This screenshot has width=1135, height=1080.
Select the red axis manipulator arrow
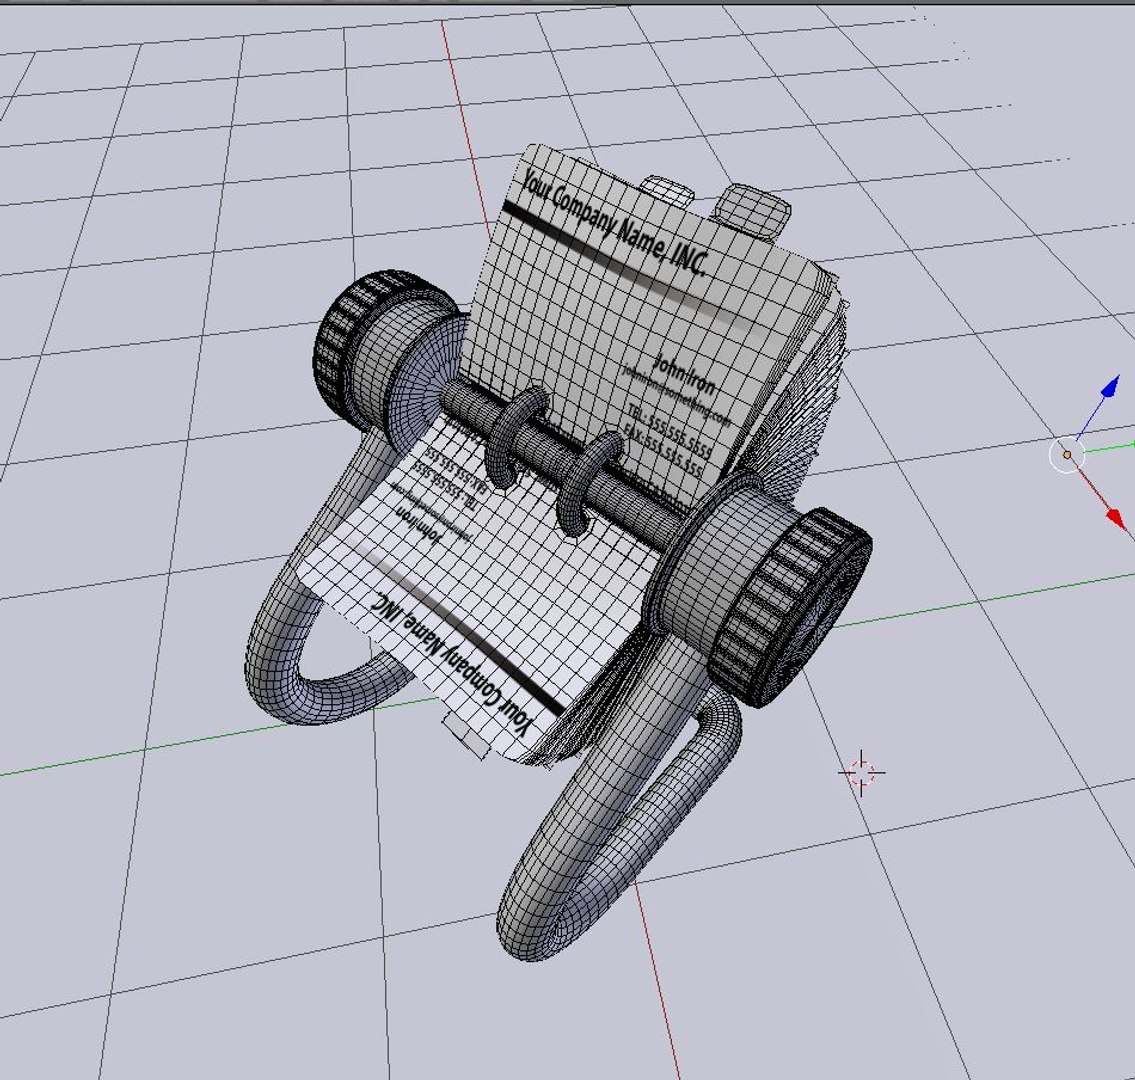click(1115, 517)
